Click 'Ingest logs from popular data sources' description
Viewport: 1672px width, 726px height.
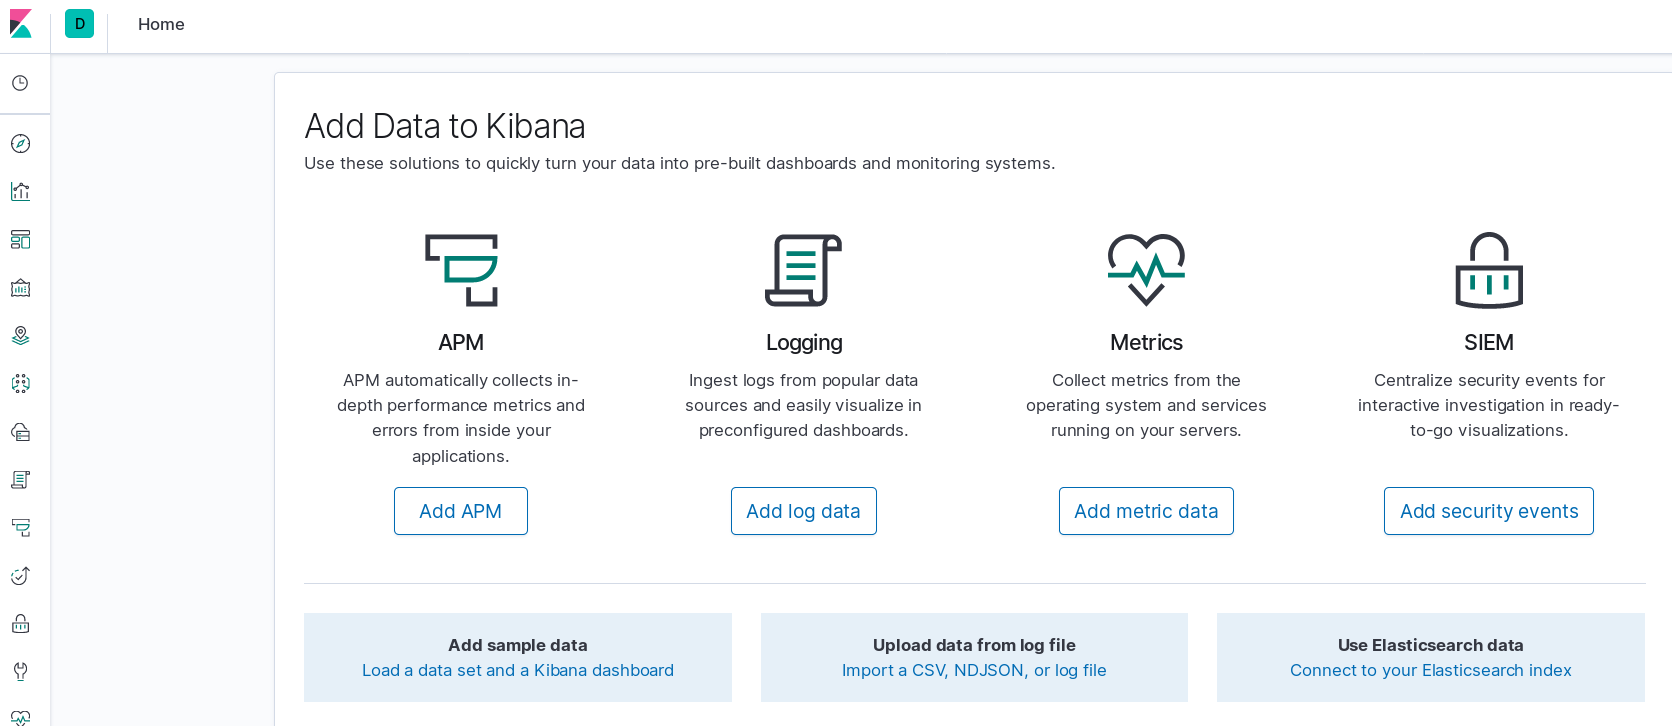click(804, 405)
